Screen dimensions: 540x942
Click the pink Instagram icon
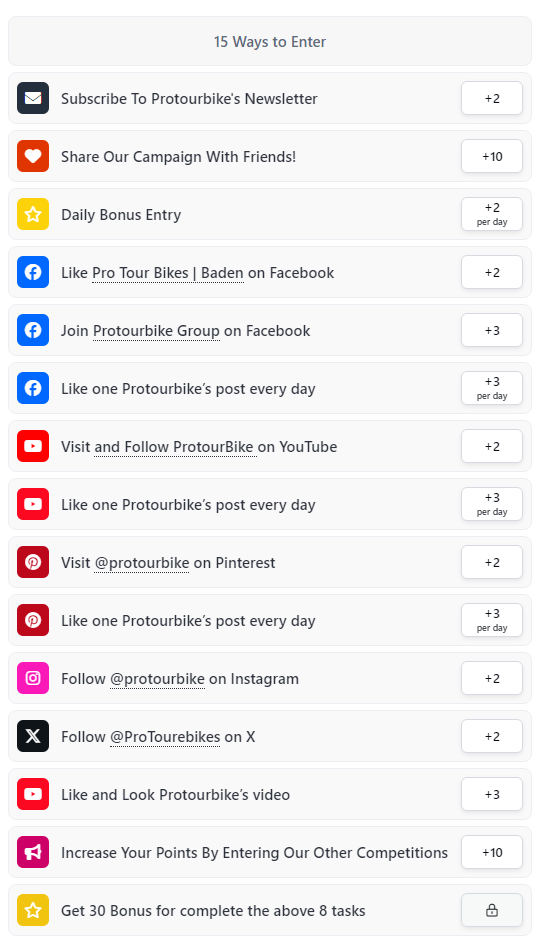pos(33,678)
